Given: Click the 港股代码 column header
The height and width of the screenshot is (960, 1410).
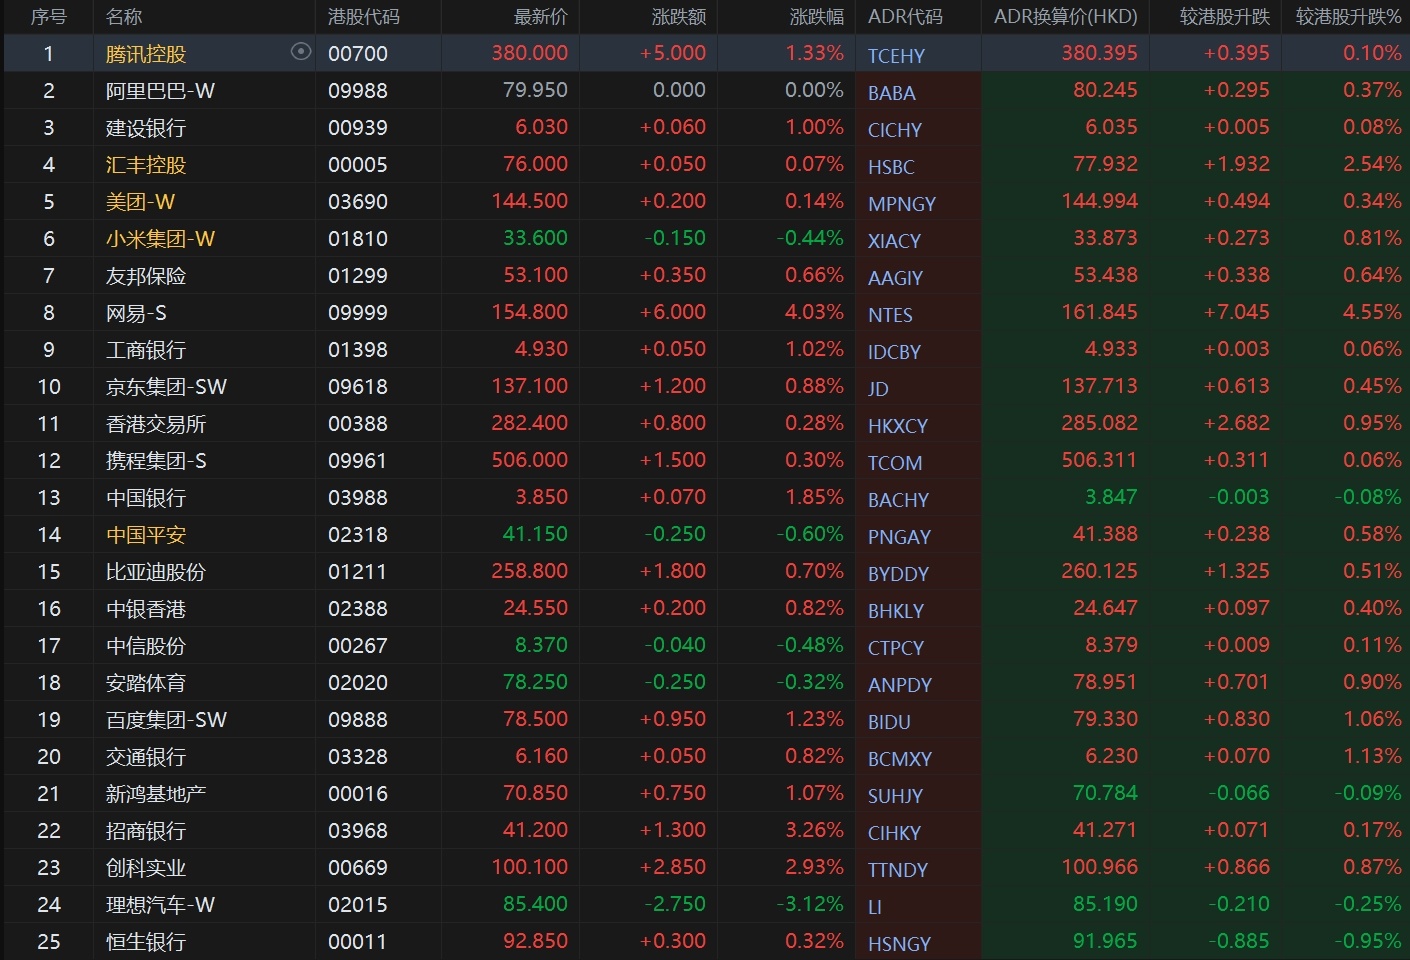Looking at the screenshot, I should (363, 17).
